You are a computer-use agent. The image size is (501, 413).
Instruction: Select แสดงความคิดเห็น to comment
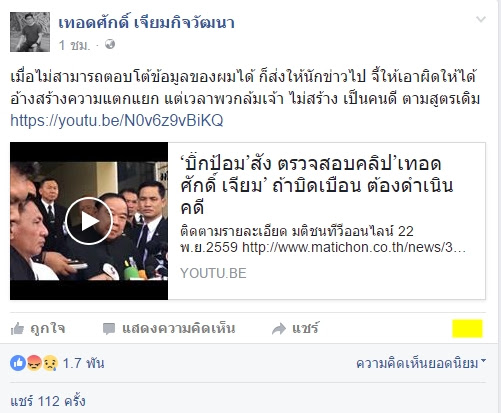point(178,329)
